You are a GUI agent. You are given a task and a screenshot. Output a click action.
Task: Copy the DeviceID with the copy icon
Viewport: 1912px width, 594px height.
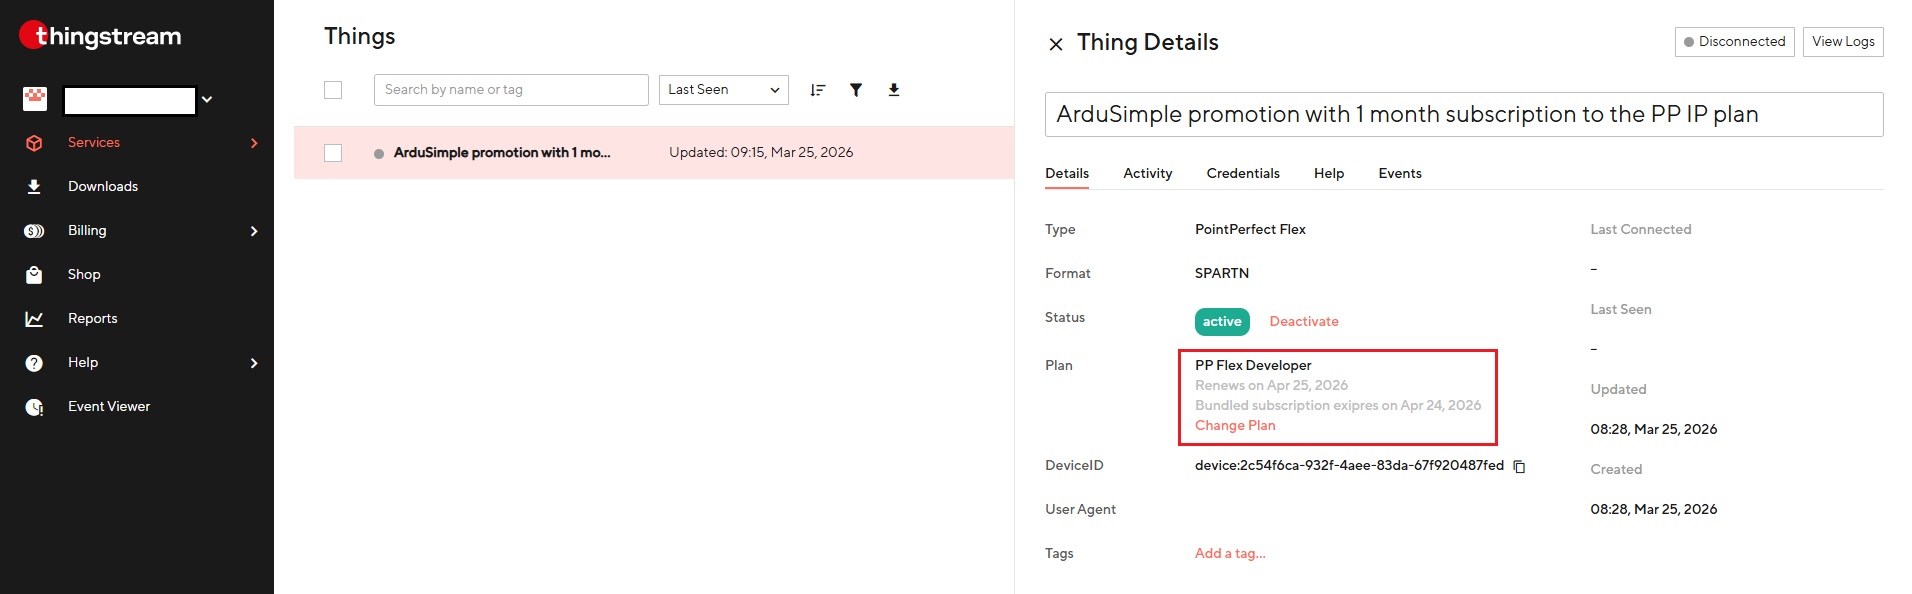click(x=1519, y=467)
